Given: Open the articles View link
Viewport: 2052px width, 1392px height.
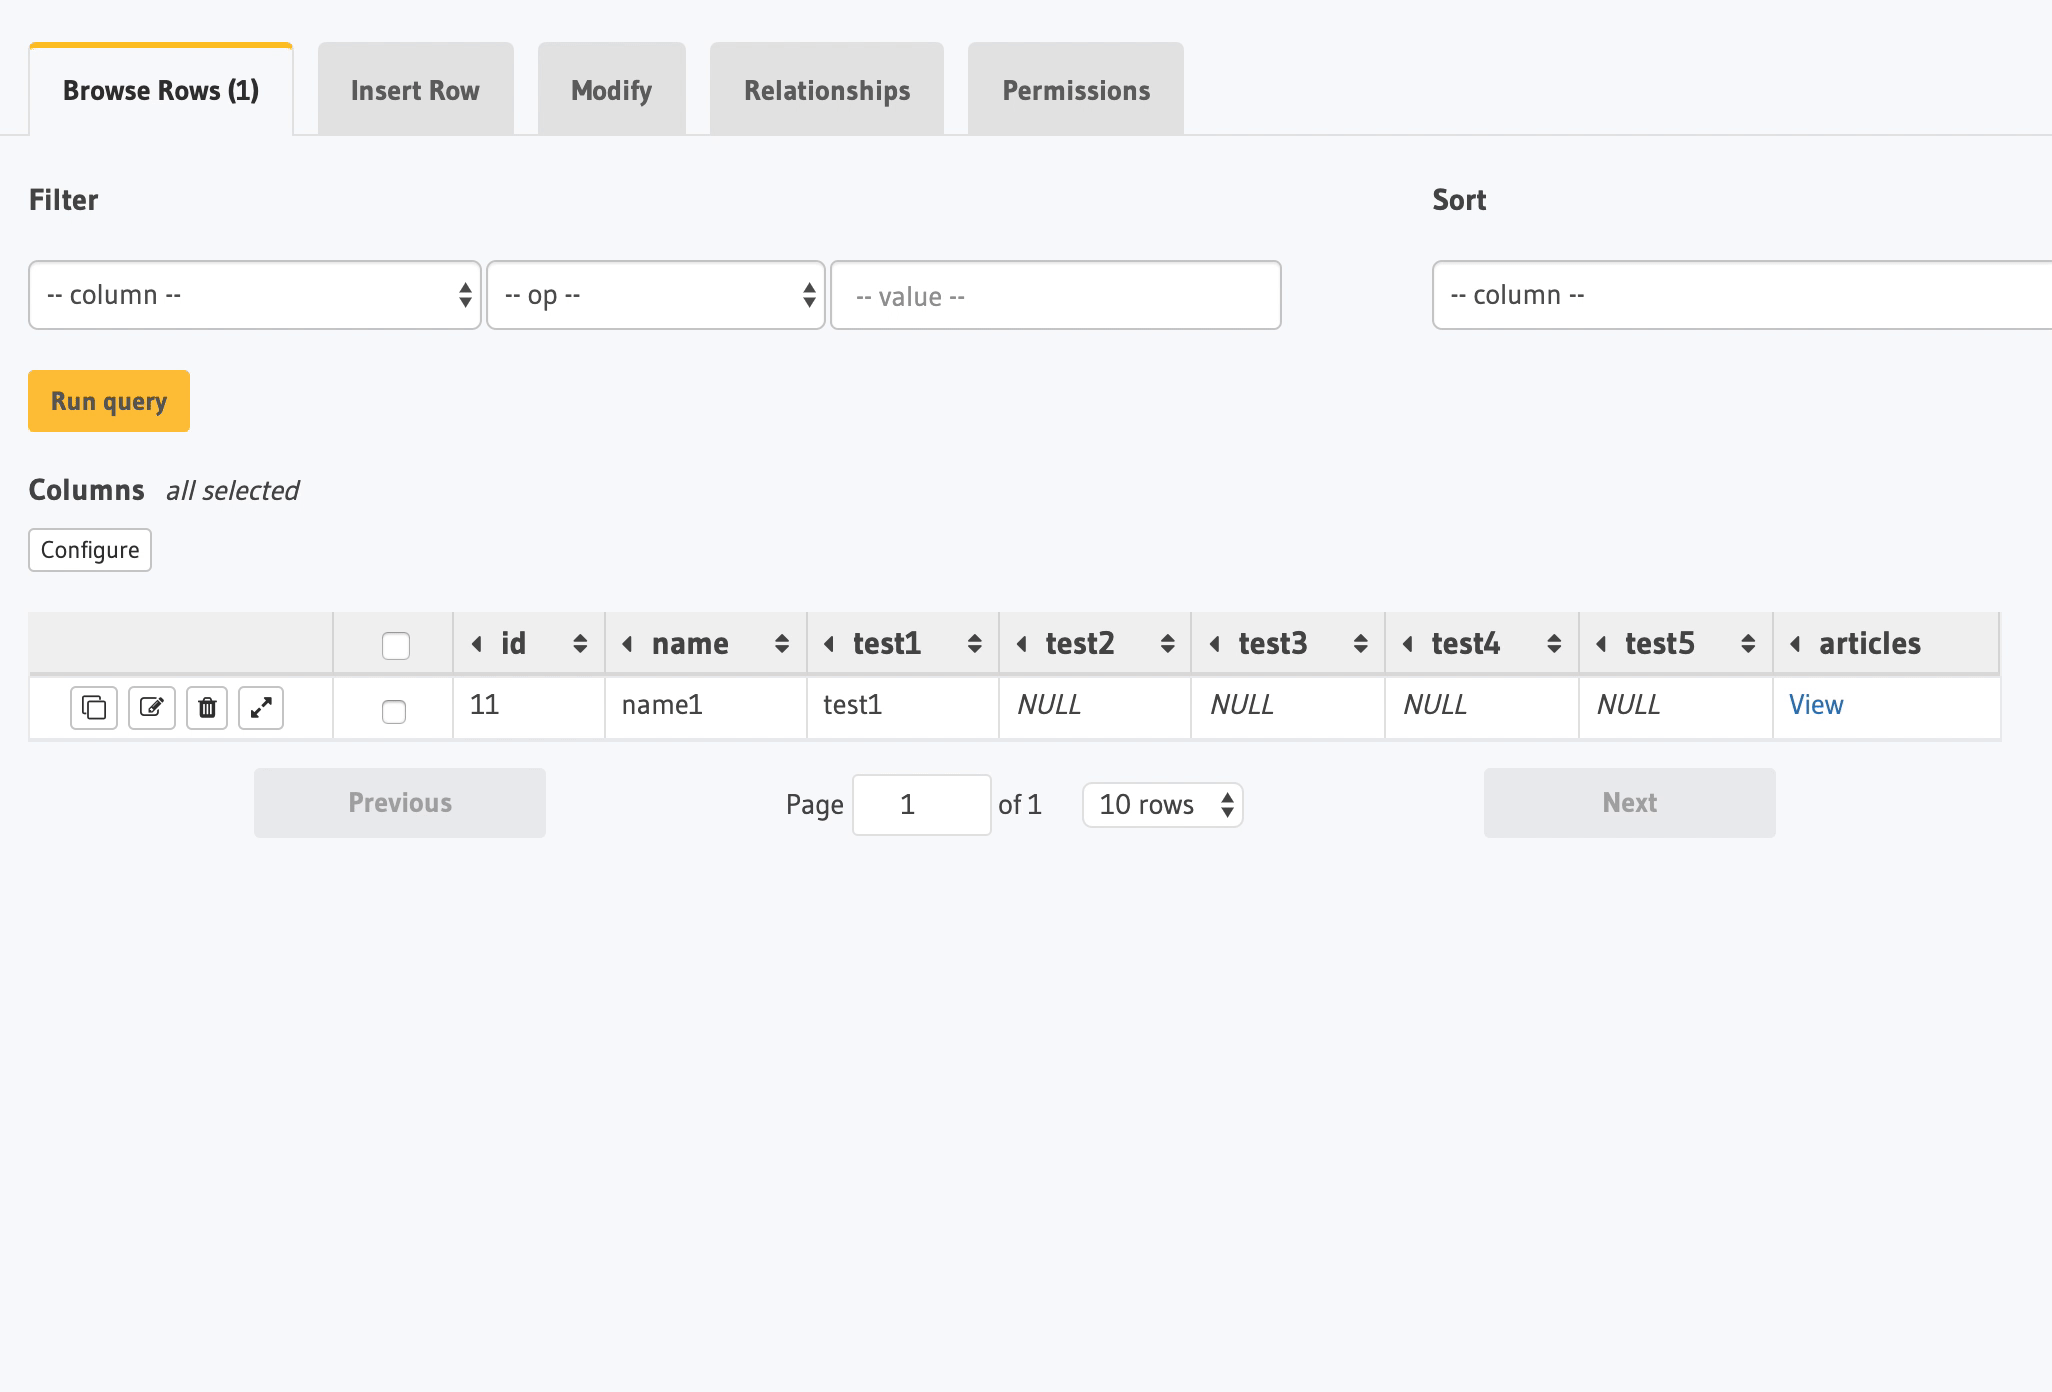Looking at the screenshot, I should pos(1816,705).
